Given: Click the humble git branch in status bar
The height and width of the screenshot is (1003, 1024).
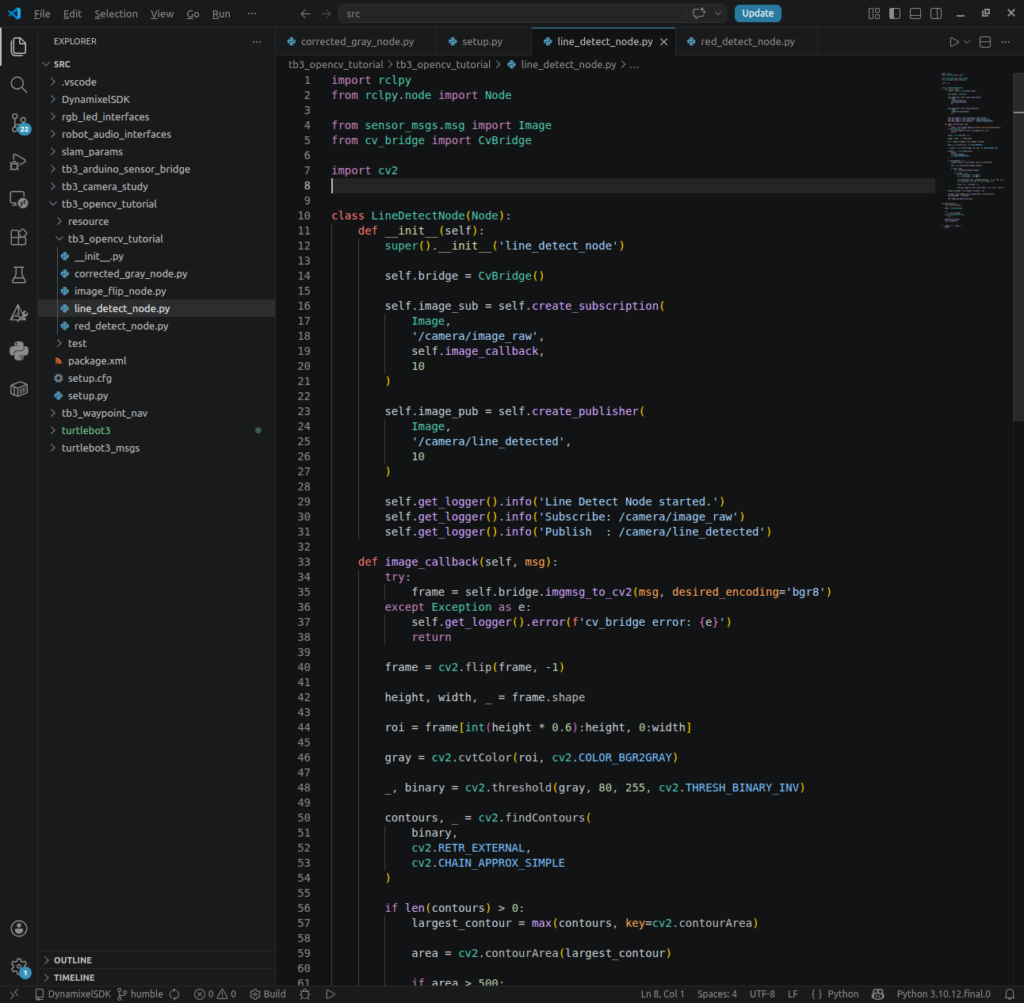Looking at the screenshot, I should [x=140, y=994].
